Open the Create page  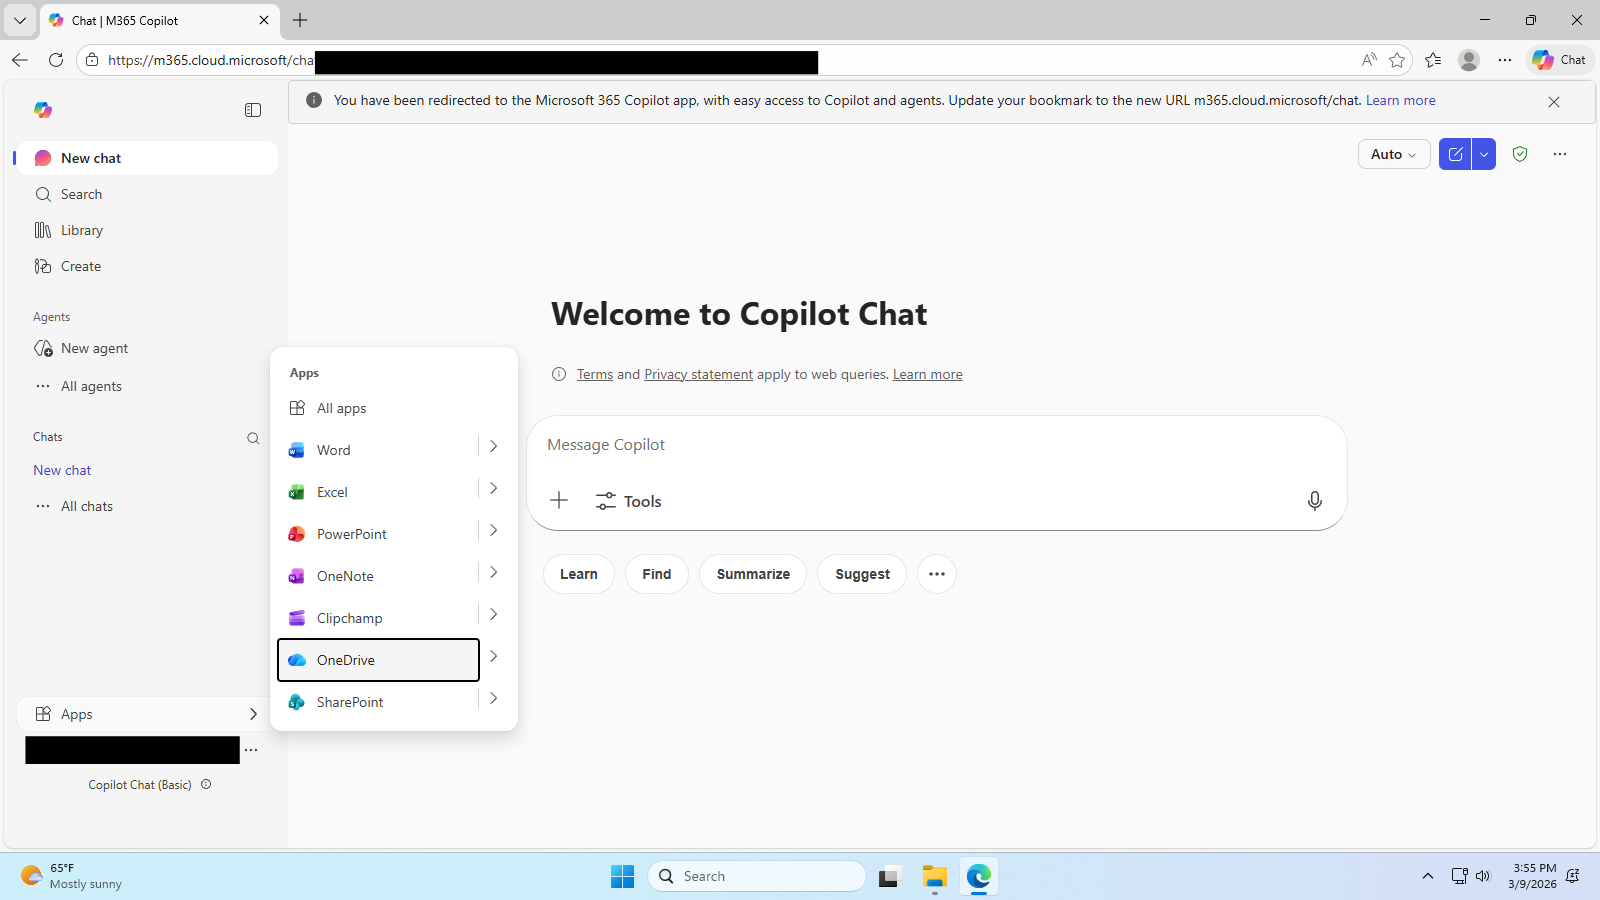tap(147, 266)
